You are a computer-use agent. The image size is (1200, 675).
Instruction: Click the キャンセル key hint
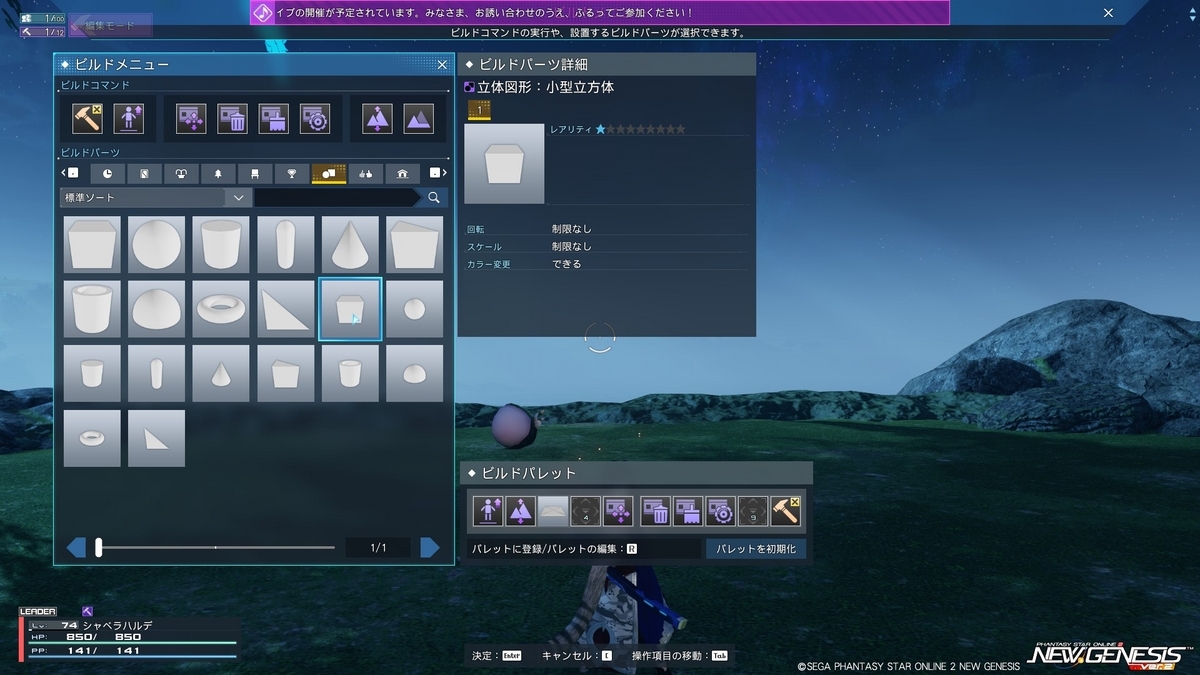(x=577, y=656)
